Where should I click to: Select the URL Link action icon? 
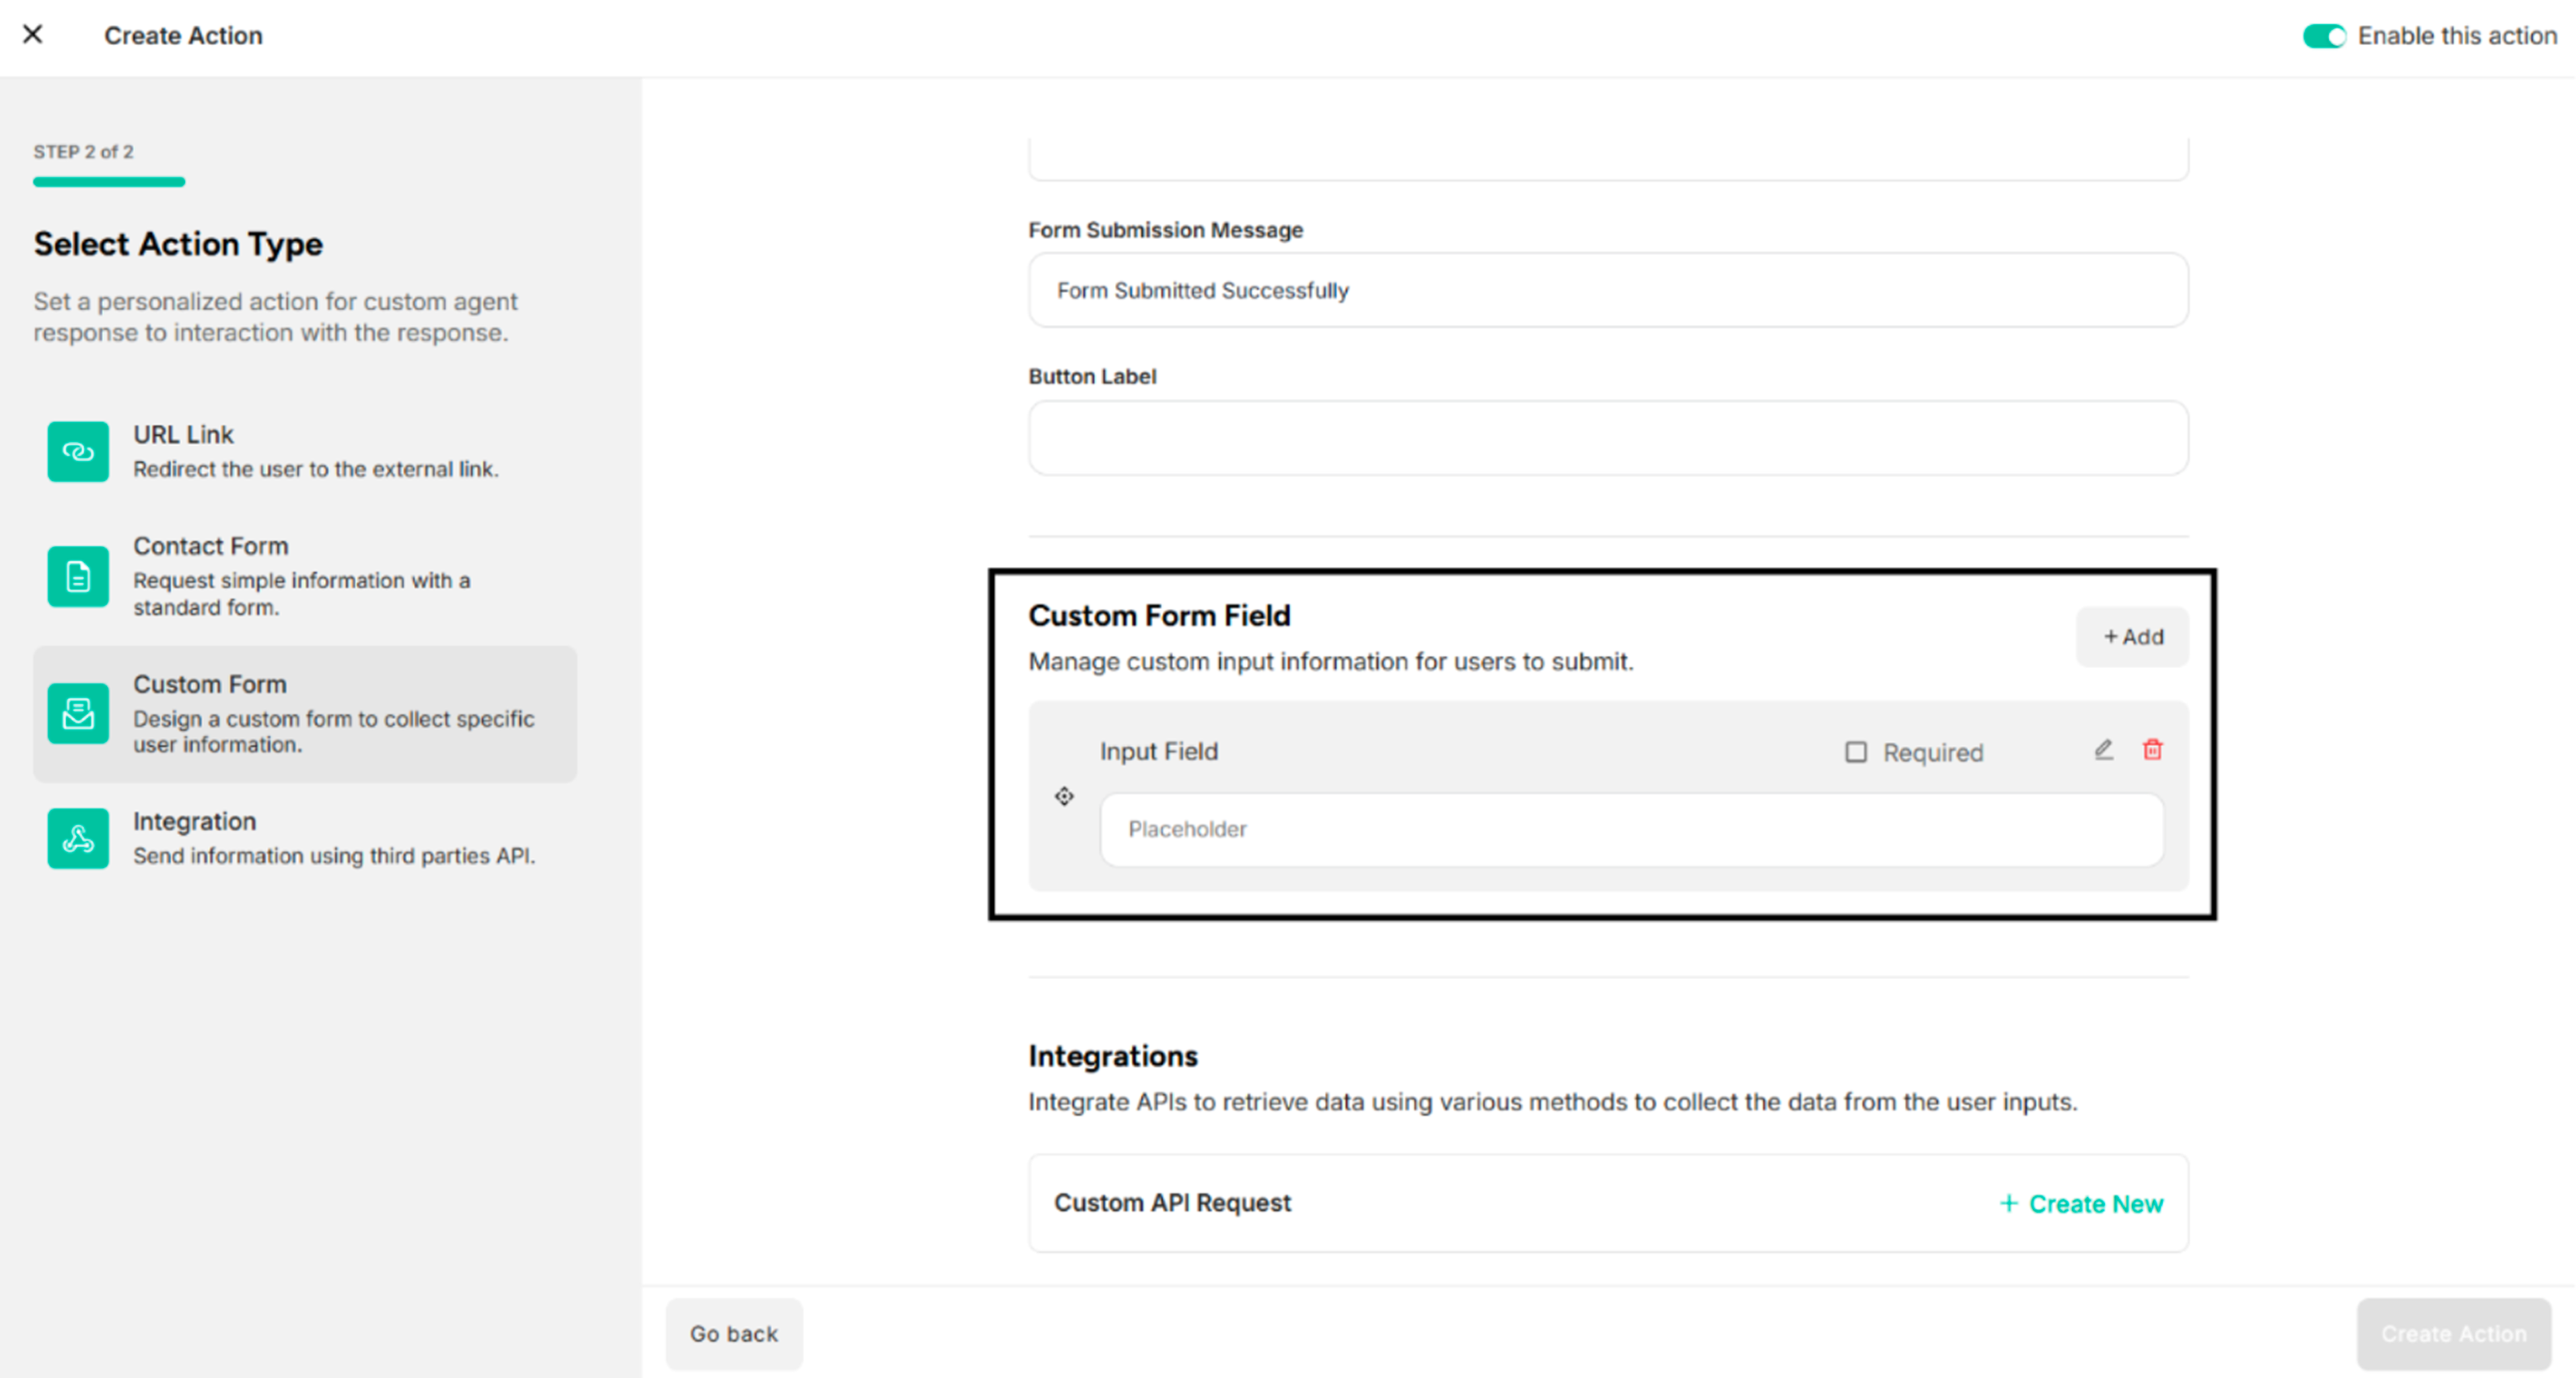coord(77,451)
